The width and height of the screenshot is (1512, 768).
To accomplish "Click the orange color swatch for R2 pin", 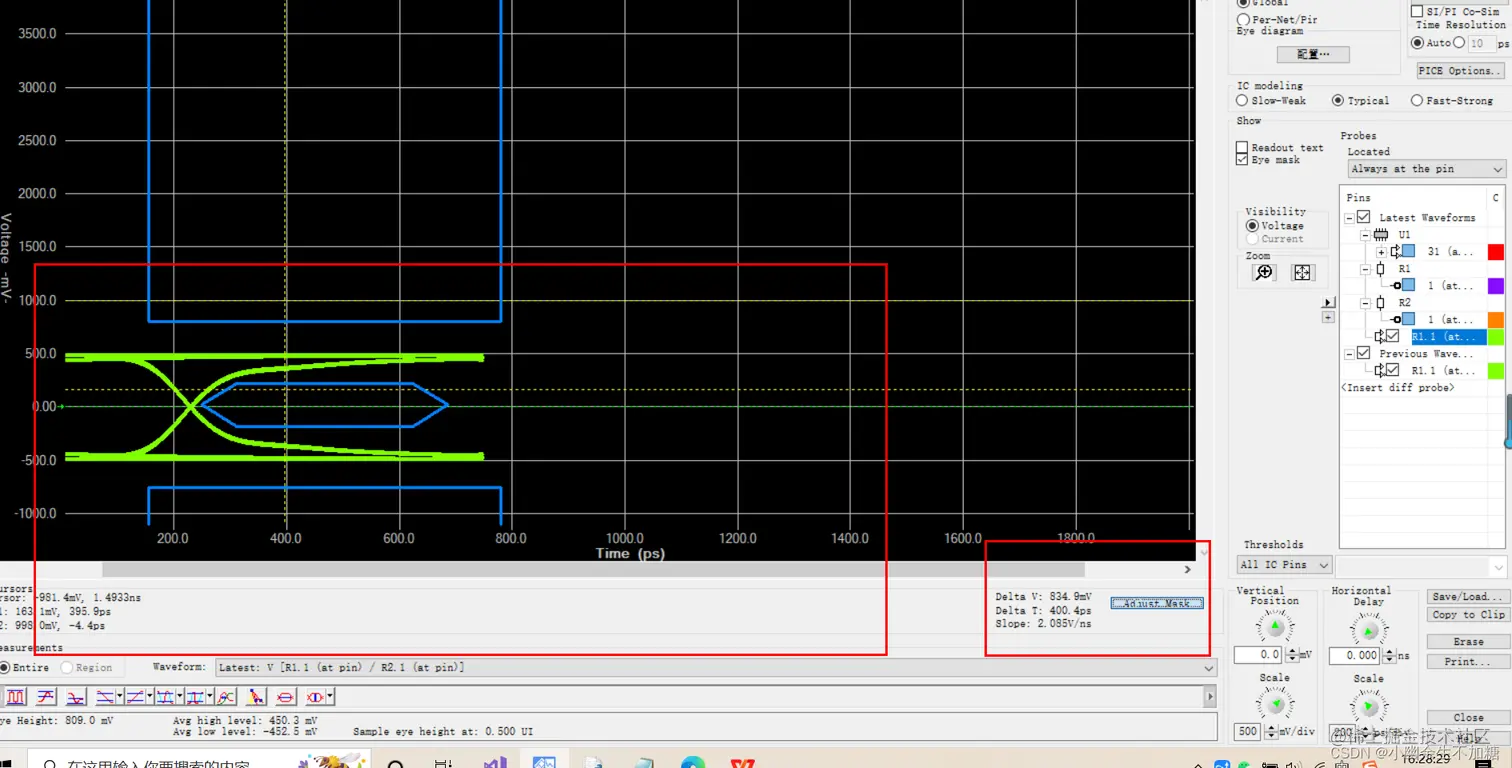I will tap(1496, 320).
